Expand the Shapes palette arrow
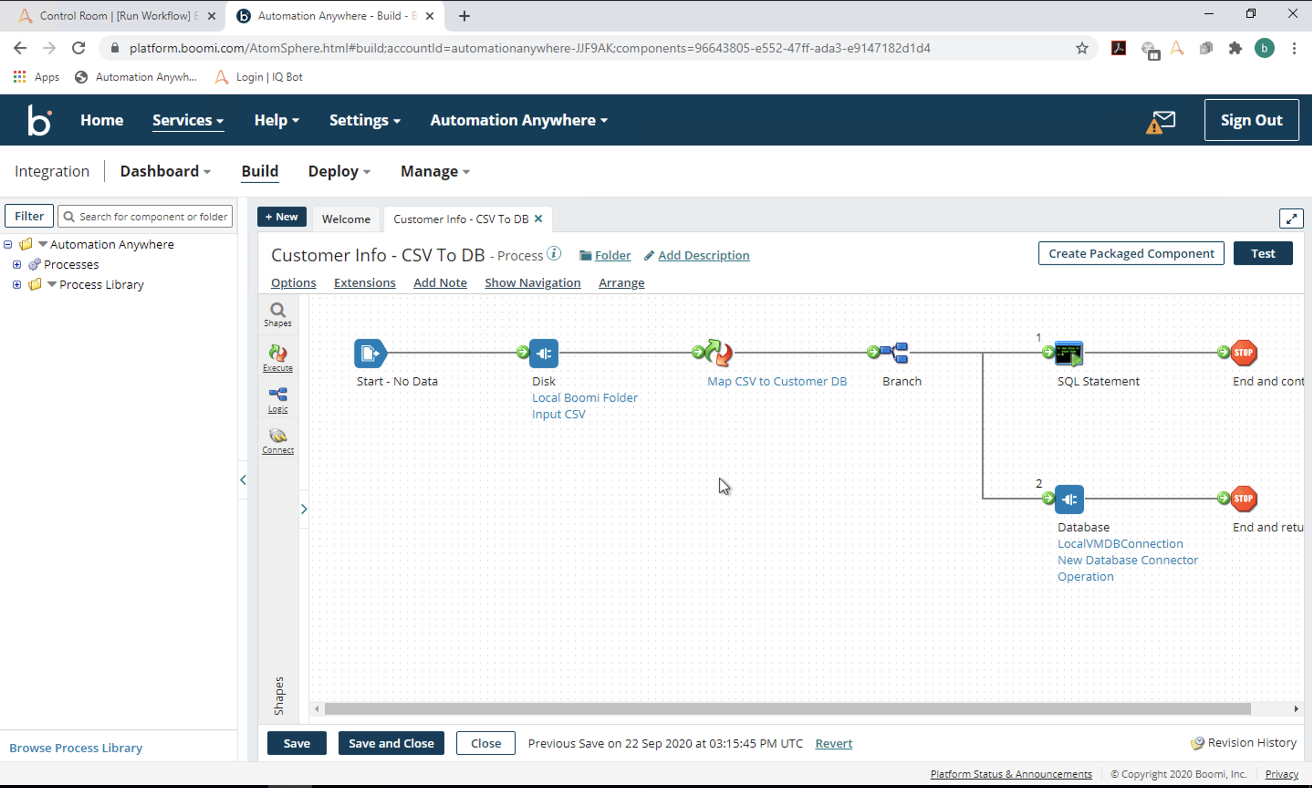1312x788 pixels. [304, 509]
